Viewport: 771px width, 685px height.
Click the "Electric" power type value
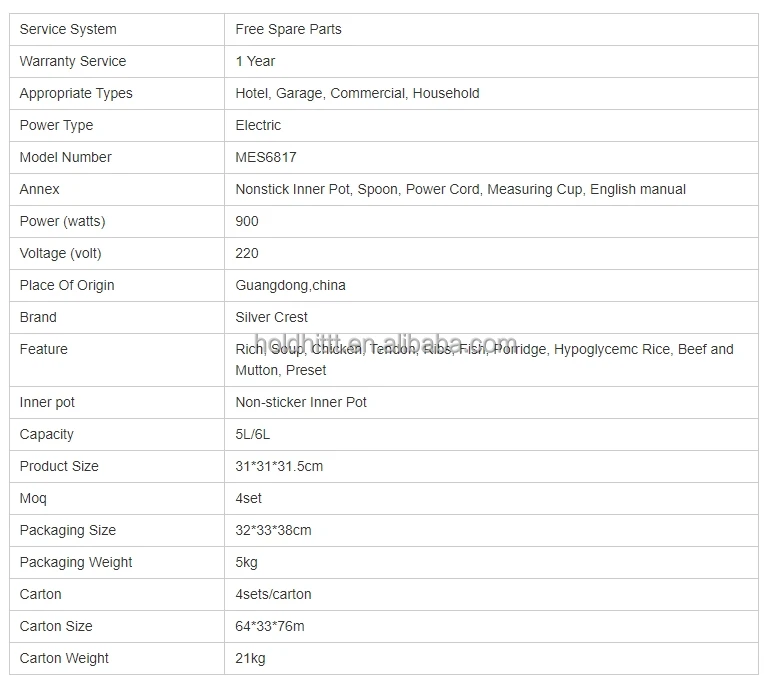click(258, 125)
